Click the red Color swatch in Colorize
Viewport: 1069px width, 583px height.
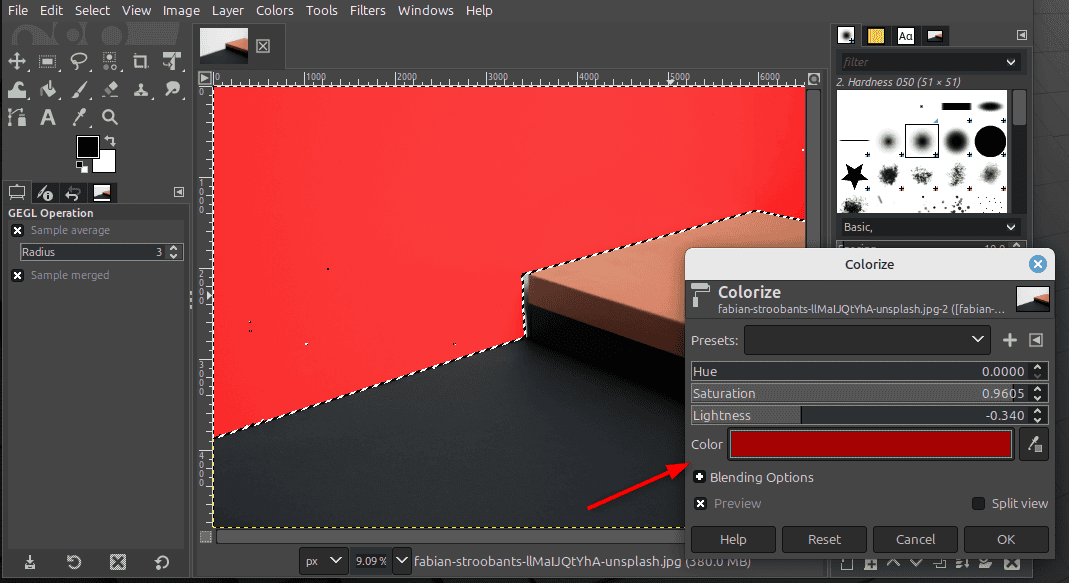click(869, 444)
